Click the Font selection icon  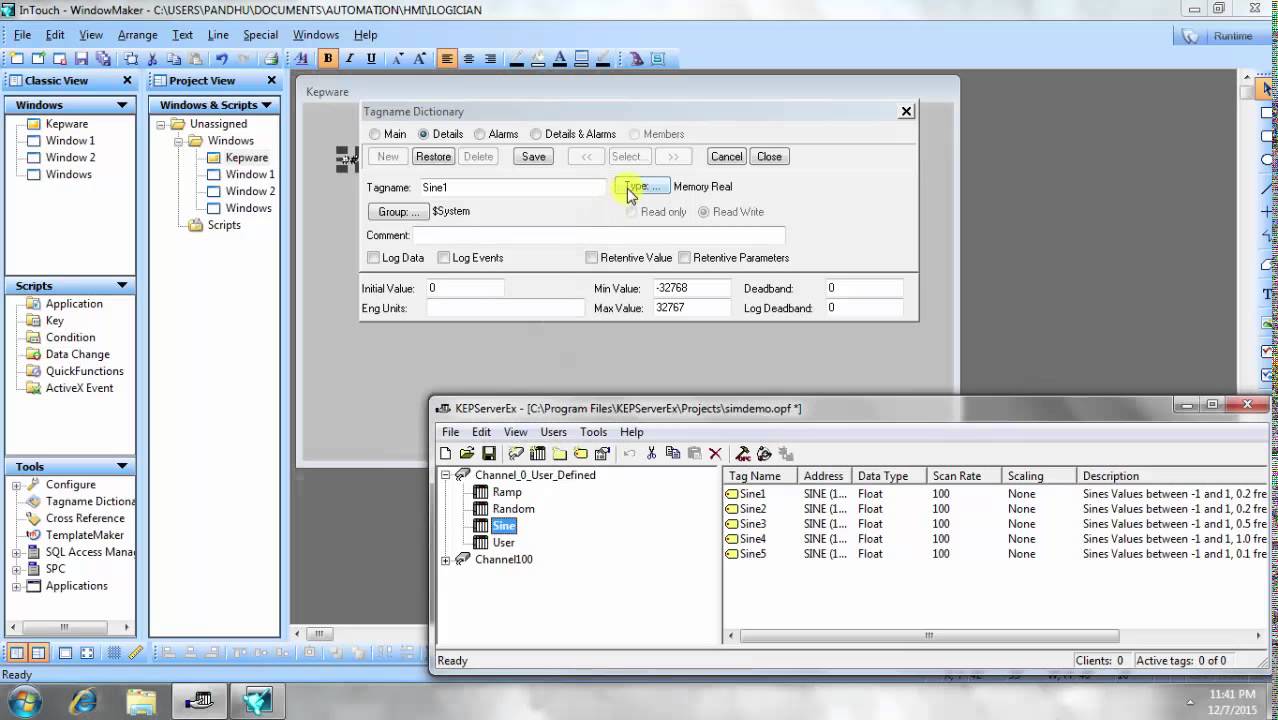[x=302, y=59]
